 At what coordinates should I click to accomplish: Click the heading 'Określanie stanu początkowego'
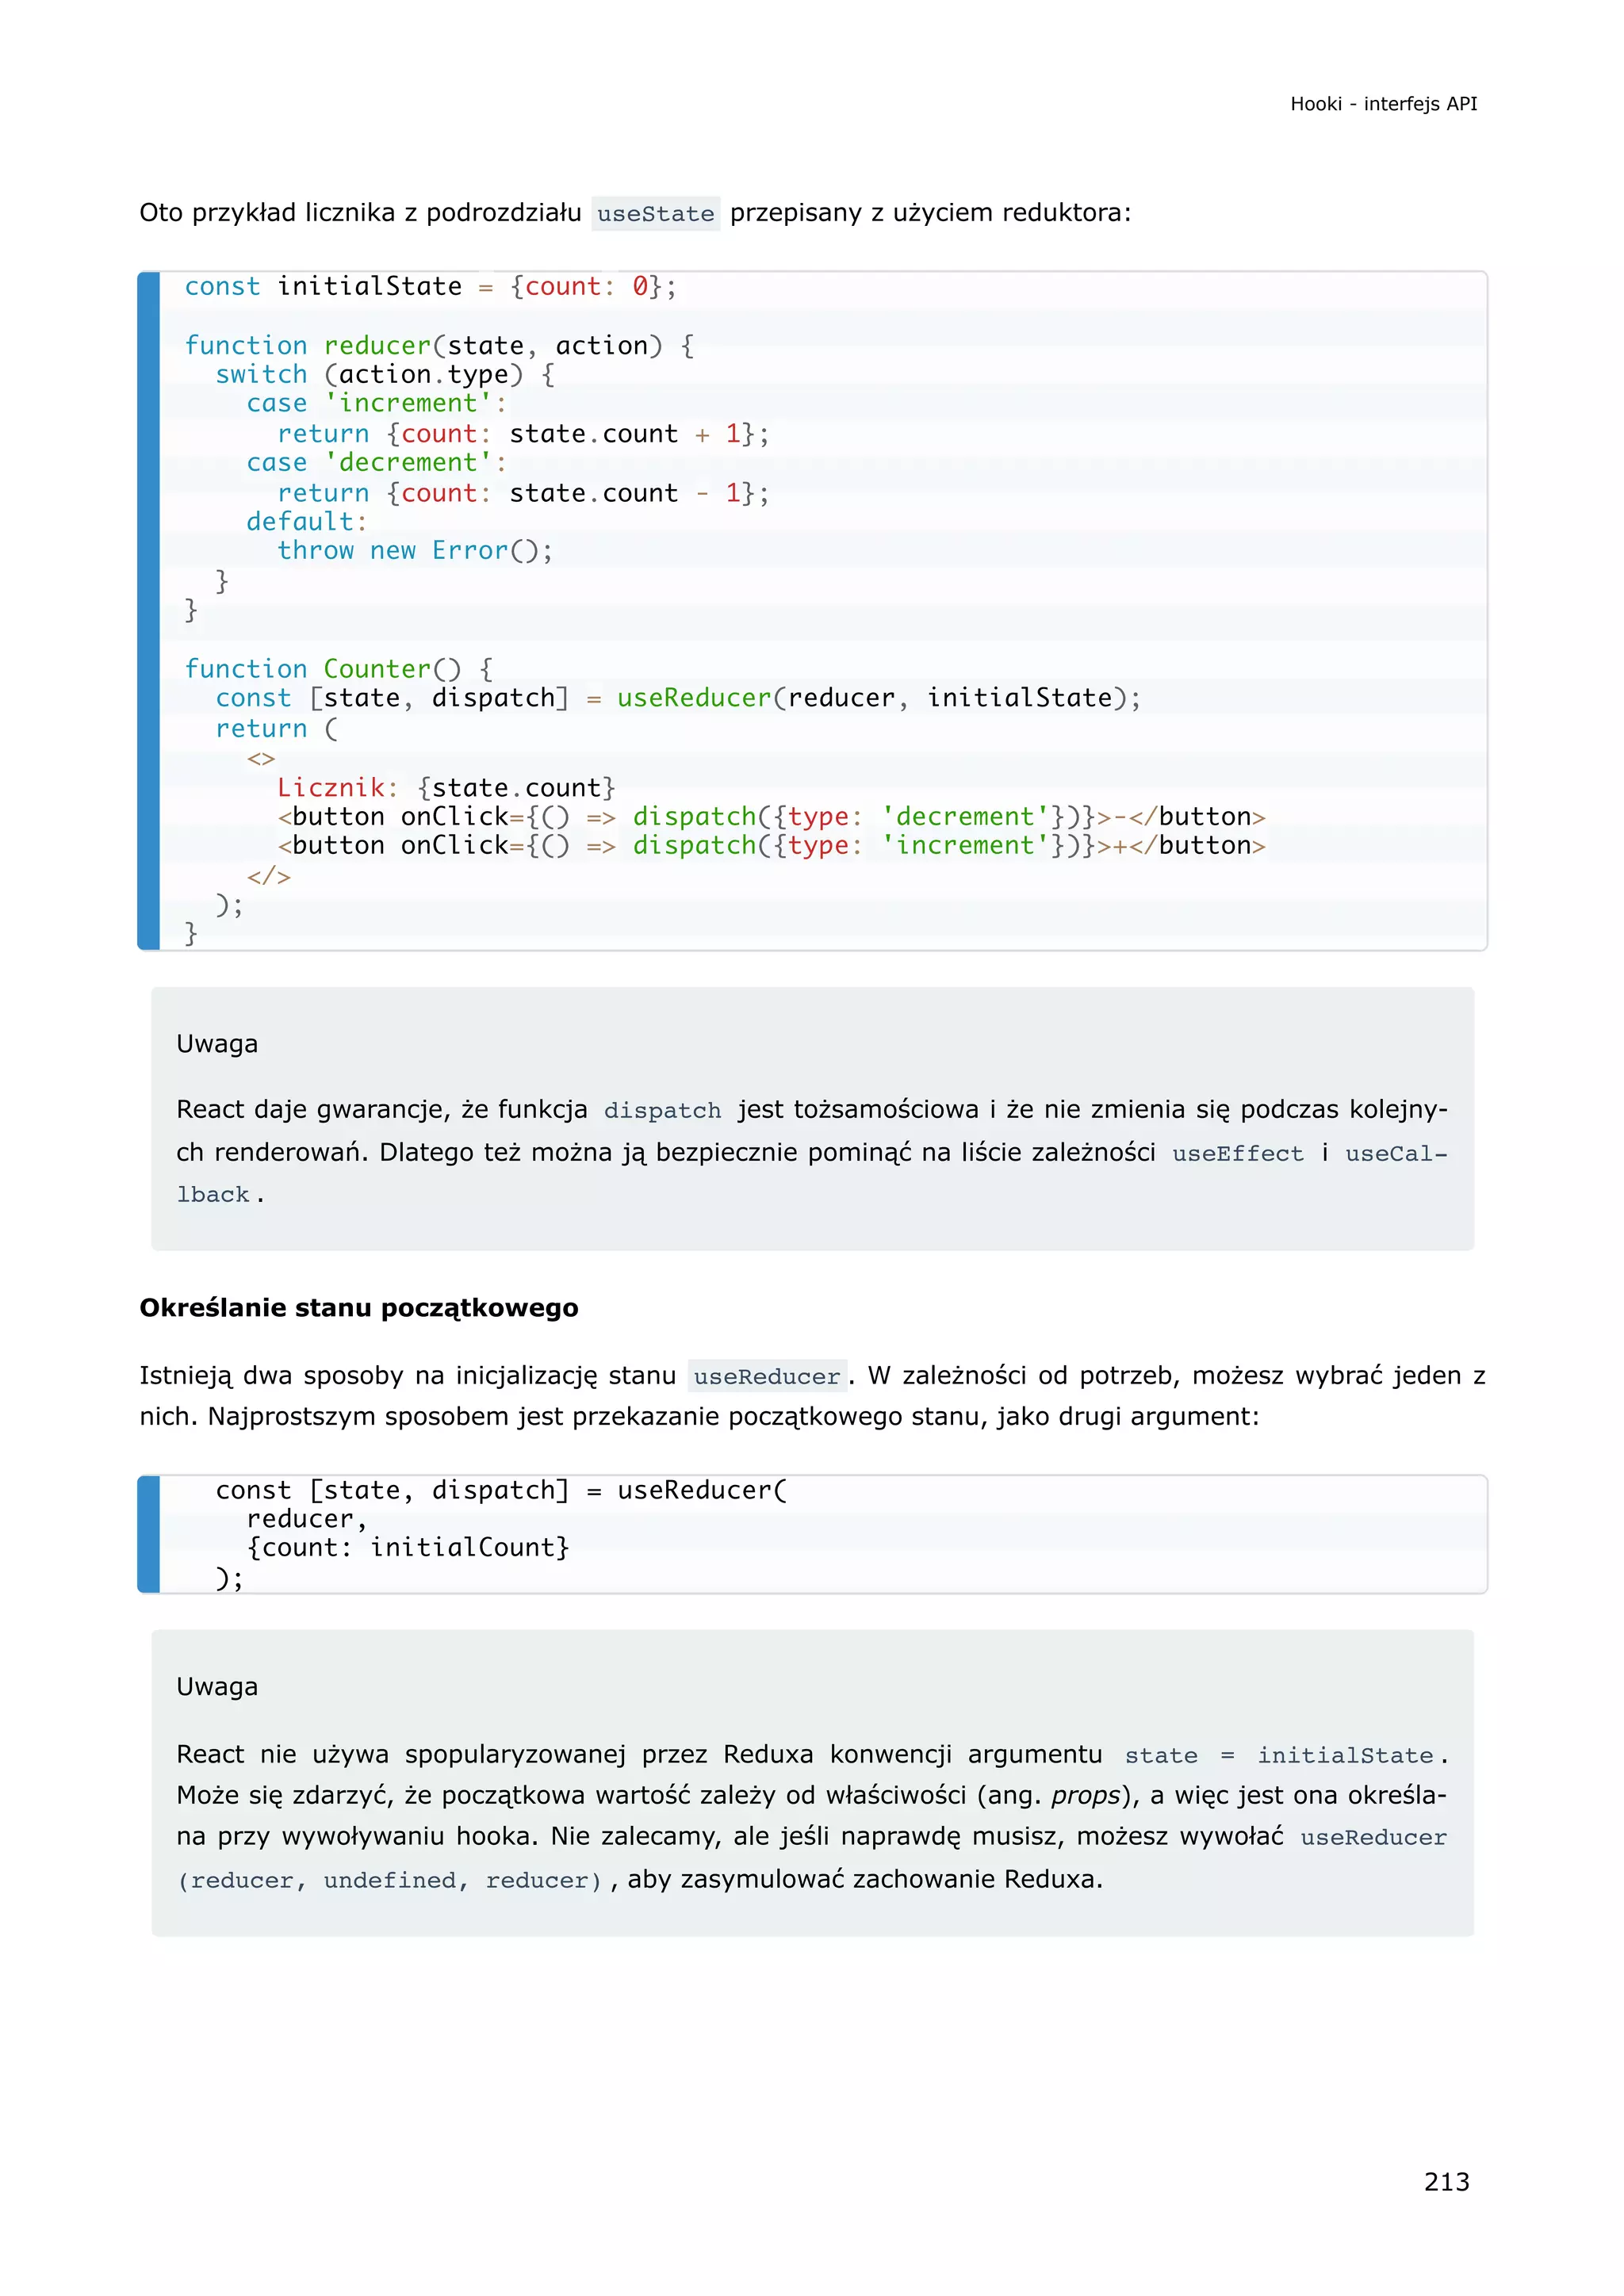click(x=358, y=1308)
